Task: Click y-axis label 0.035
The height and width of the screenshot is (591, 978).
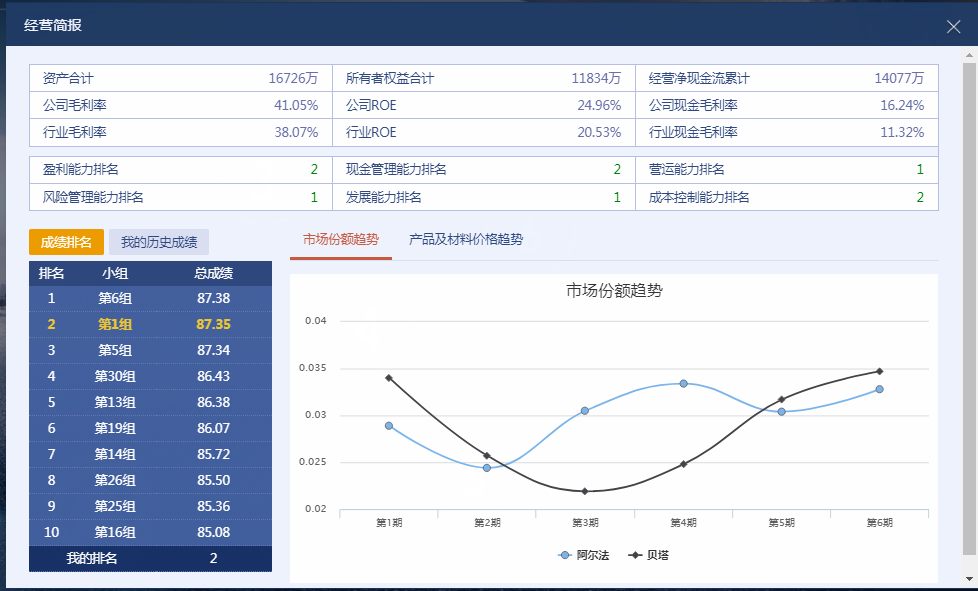Action: click(x=312, y=368)
